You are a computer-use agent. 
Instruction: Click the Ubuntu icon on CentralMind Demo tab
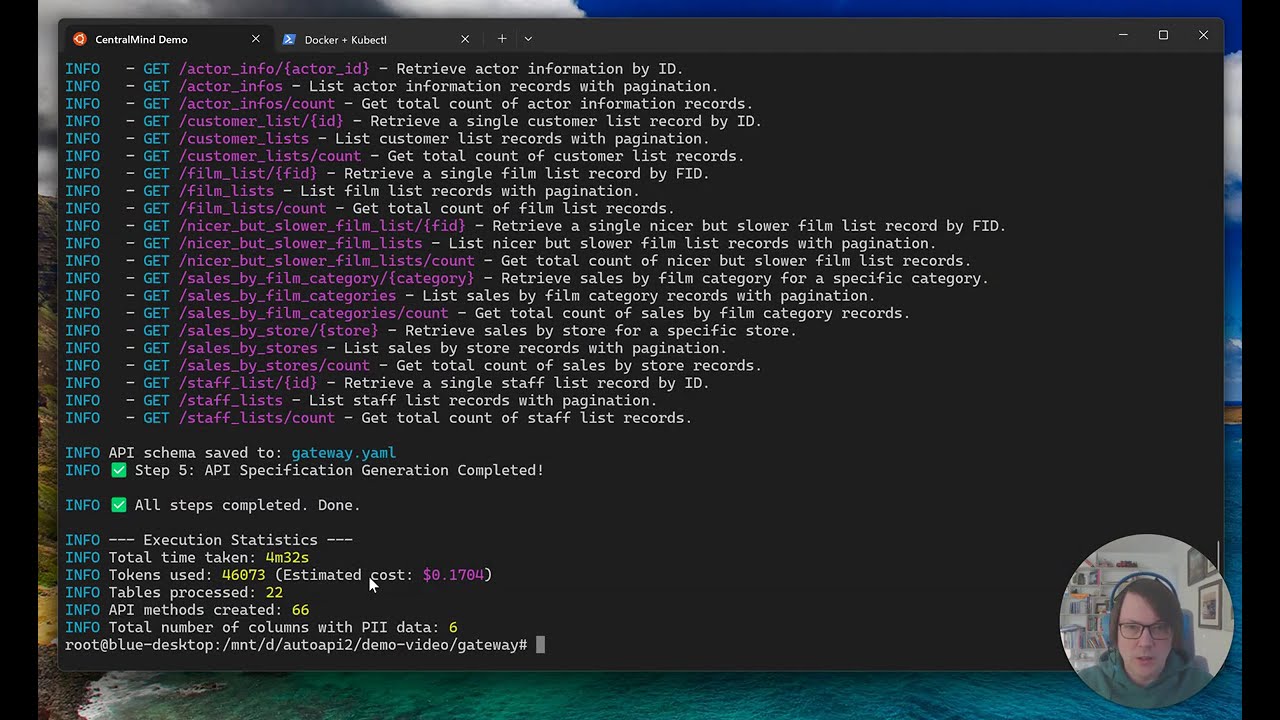click(x=80, y=39)
